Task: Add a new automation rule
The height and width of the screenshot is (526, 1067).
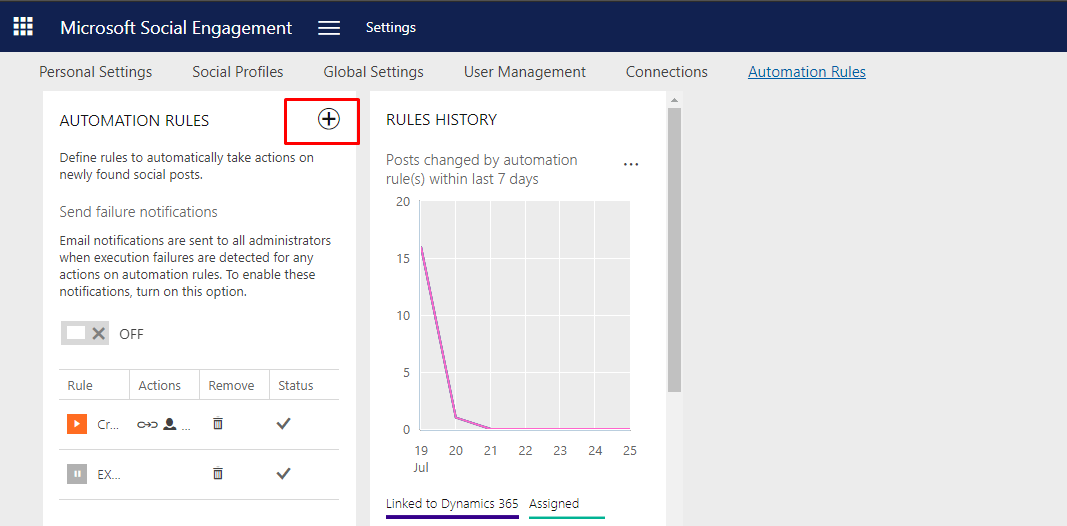Action: (328, 119)
